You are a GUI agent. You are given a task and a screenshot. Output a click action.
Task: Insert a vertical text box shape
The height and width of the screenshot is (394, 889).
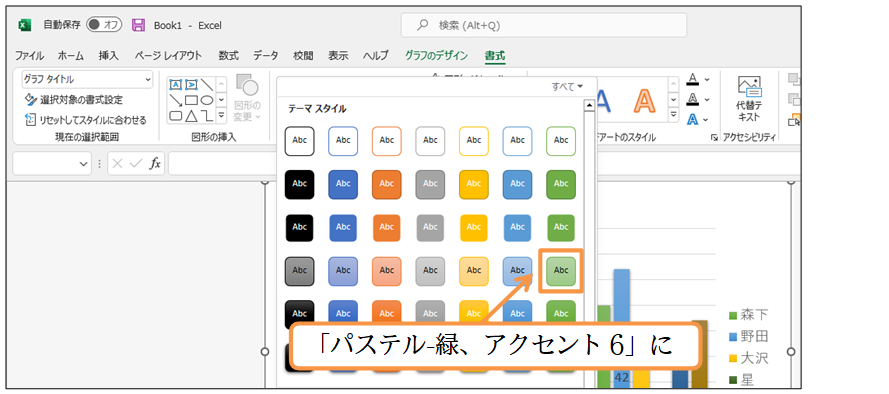[x=191, y=85]
